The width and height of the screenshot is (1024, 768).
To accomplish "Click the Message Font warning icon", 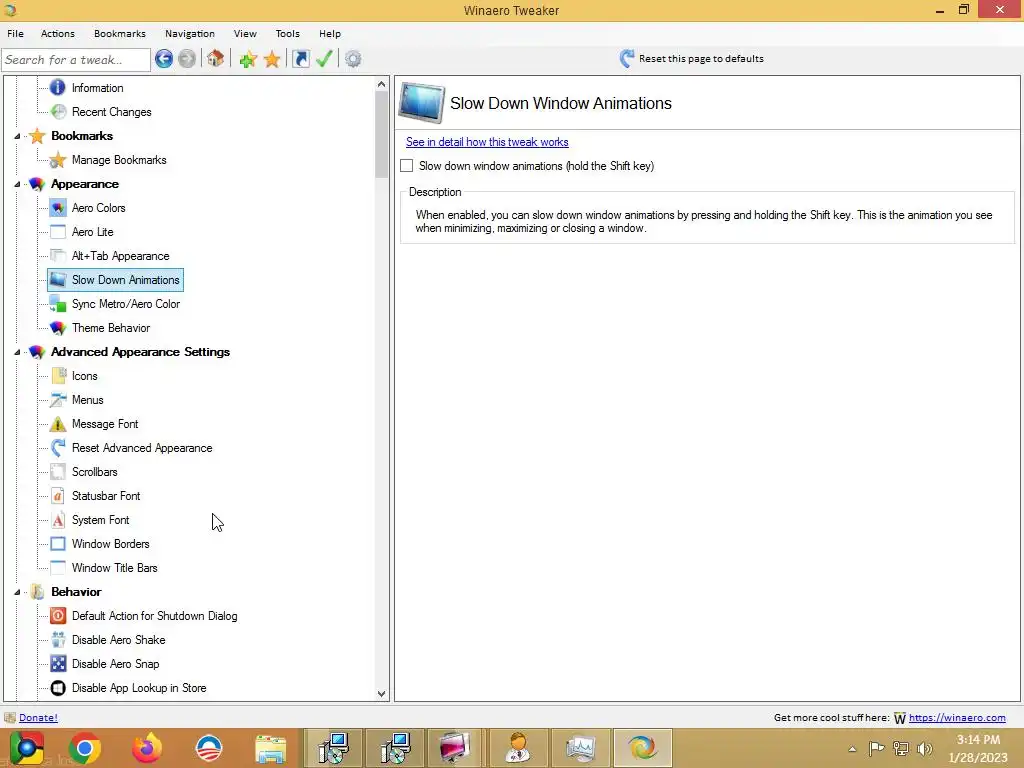I will (58, 424).
